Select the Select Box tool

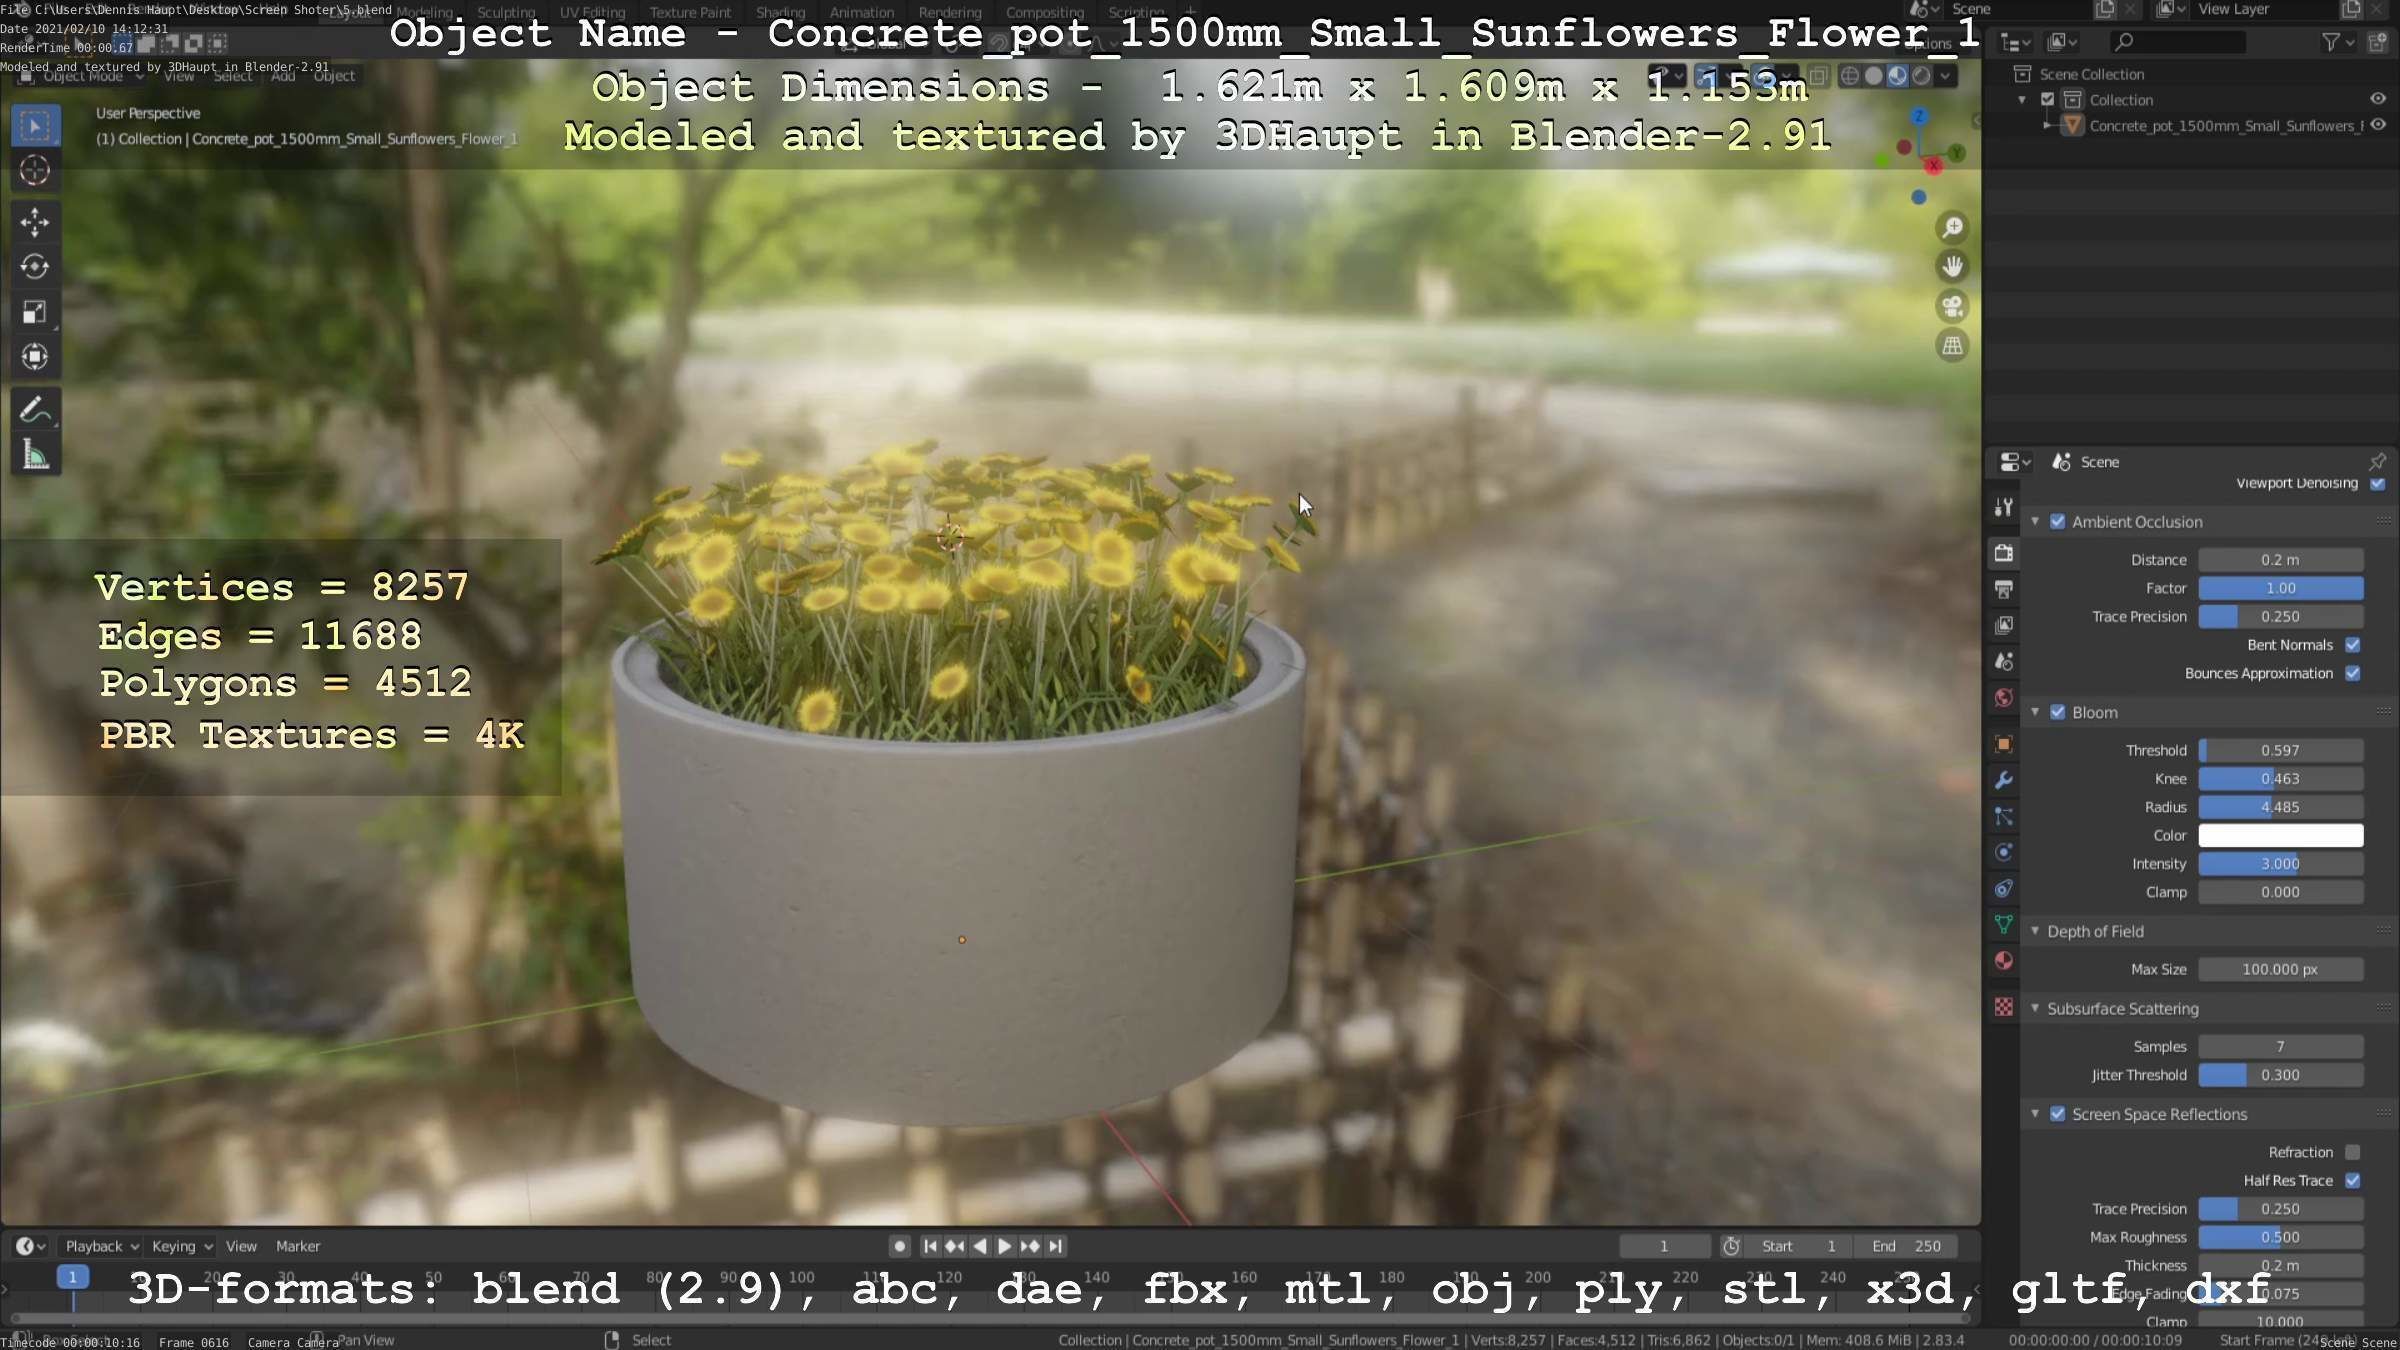click(35, 126)
